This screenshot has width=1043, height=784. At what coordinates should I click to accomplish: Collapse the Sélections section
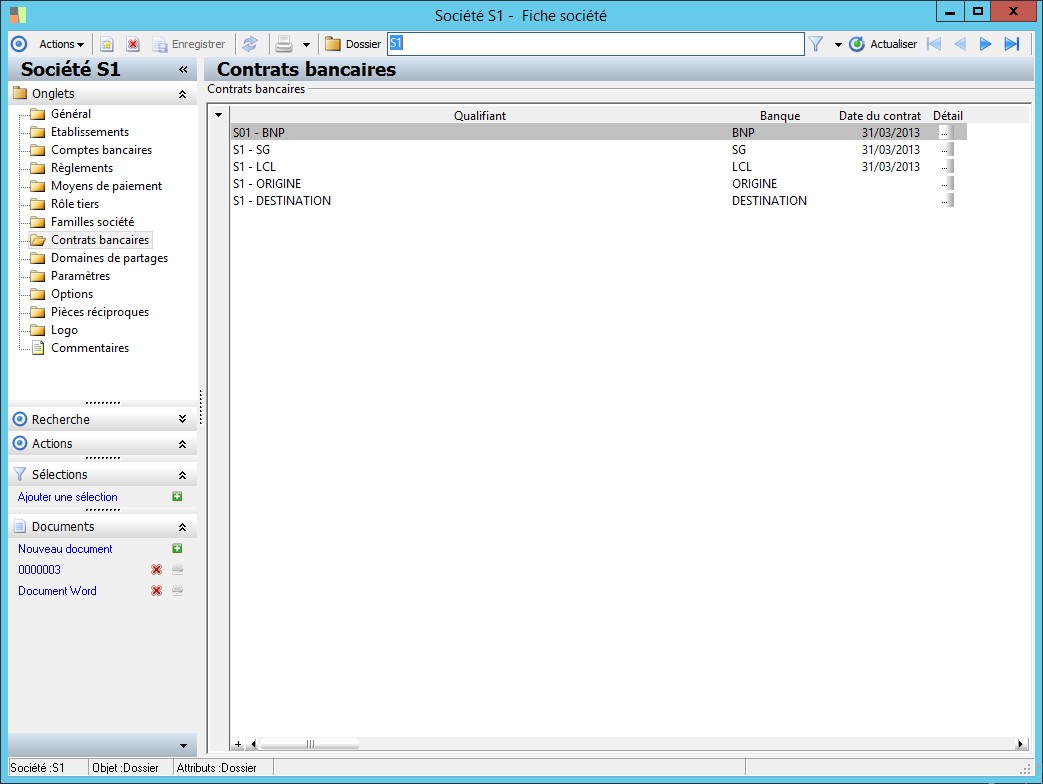point(182,475)
